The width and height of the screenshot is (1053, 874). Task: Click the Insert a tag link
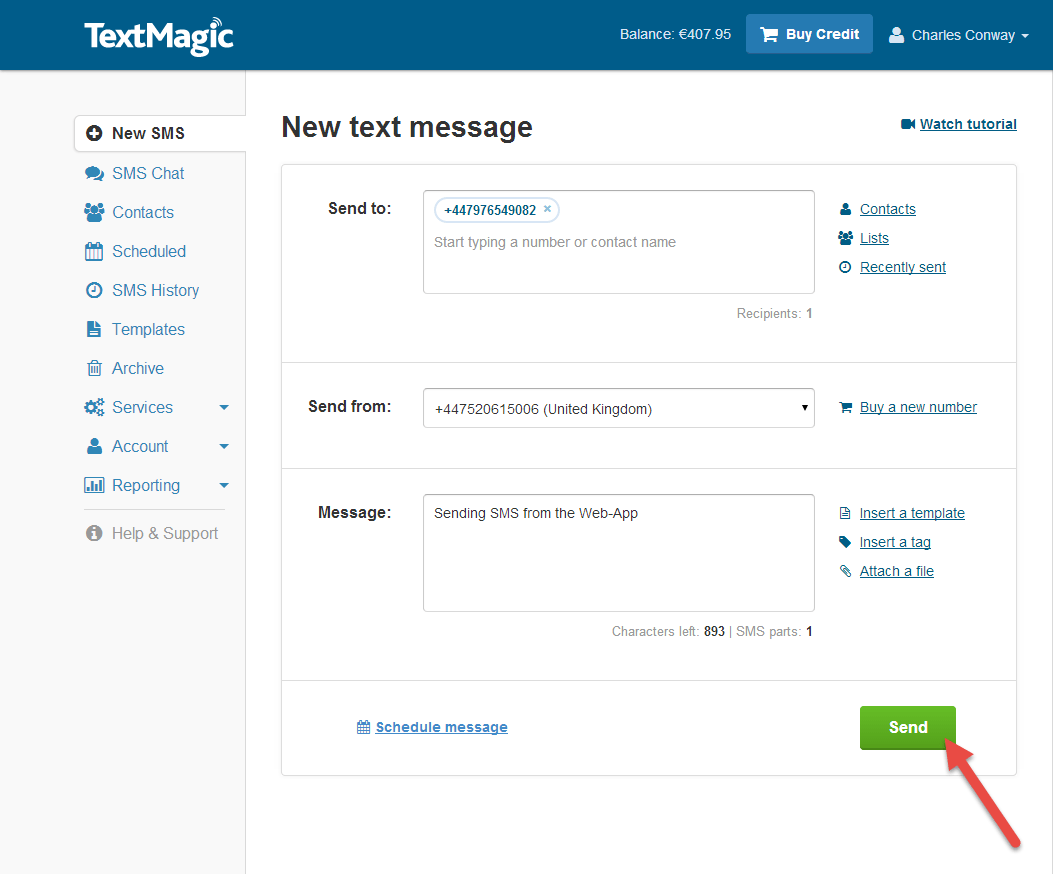coord(895,542)
